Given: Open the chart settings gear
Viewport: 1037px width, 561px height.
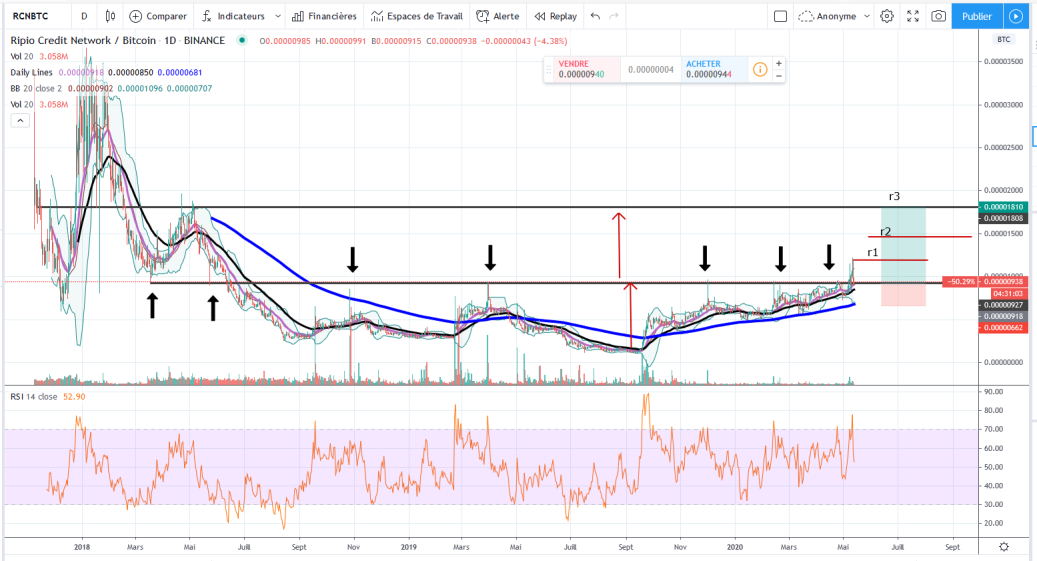Looking at the screenshot, I should pos(887,16).
